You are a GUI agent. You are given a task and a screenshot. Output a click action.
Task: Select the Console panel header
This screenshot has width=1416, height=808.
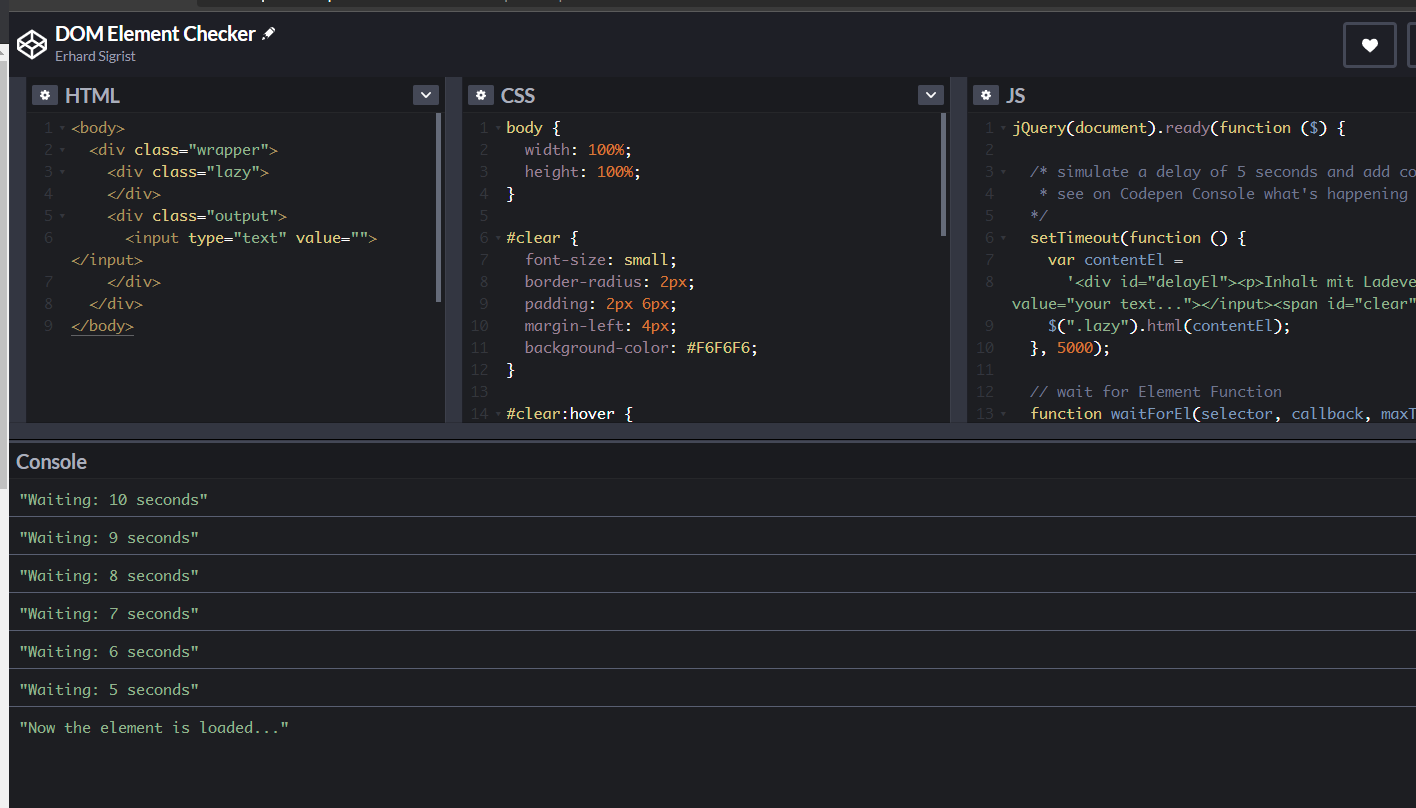click(52, 462)
